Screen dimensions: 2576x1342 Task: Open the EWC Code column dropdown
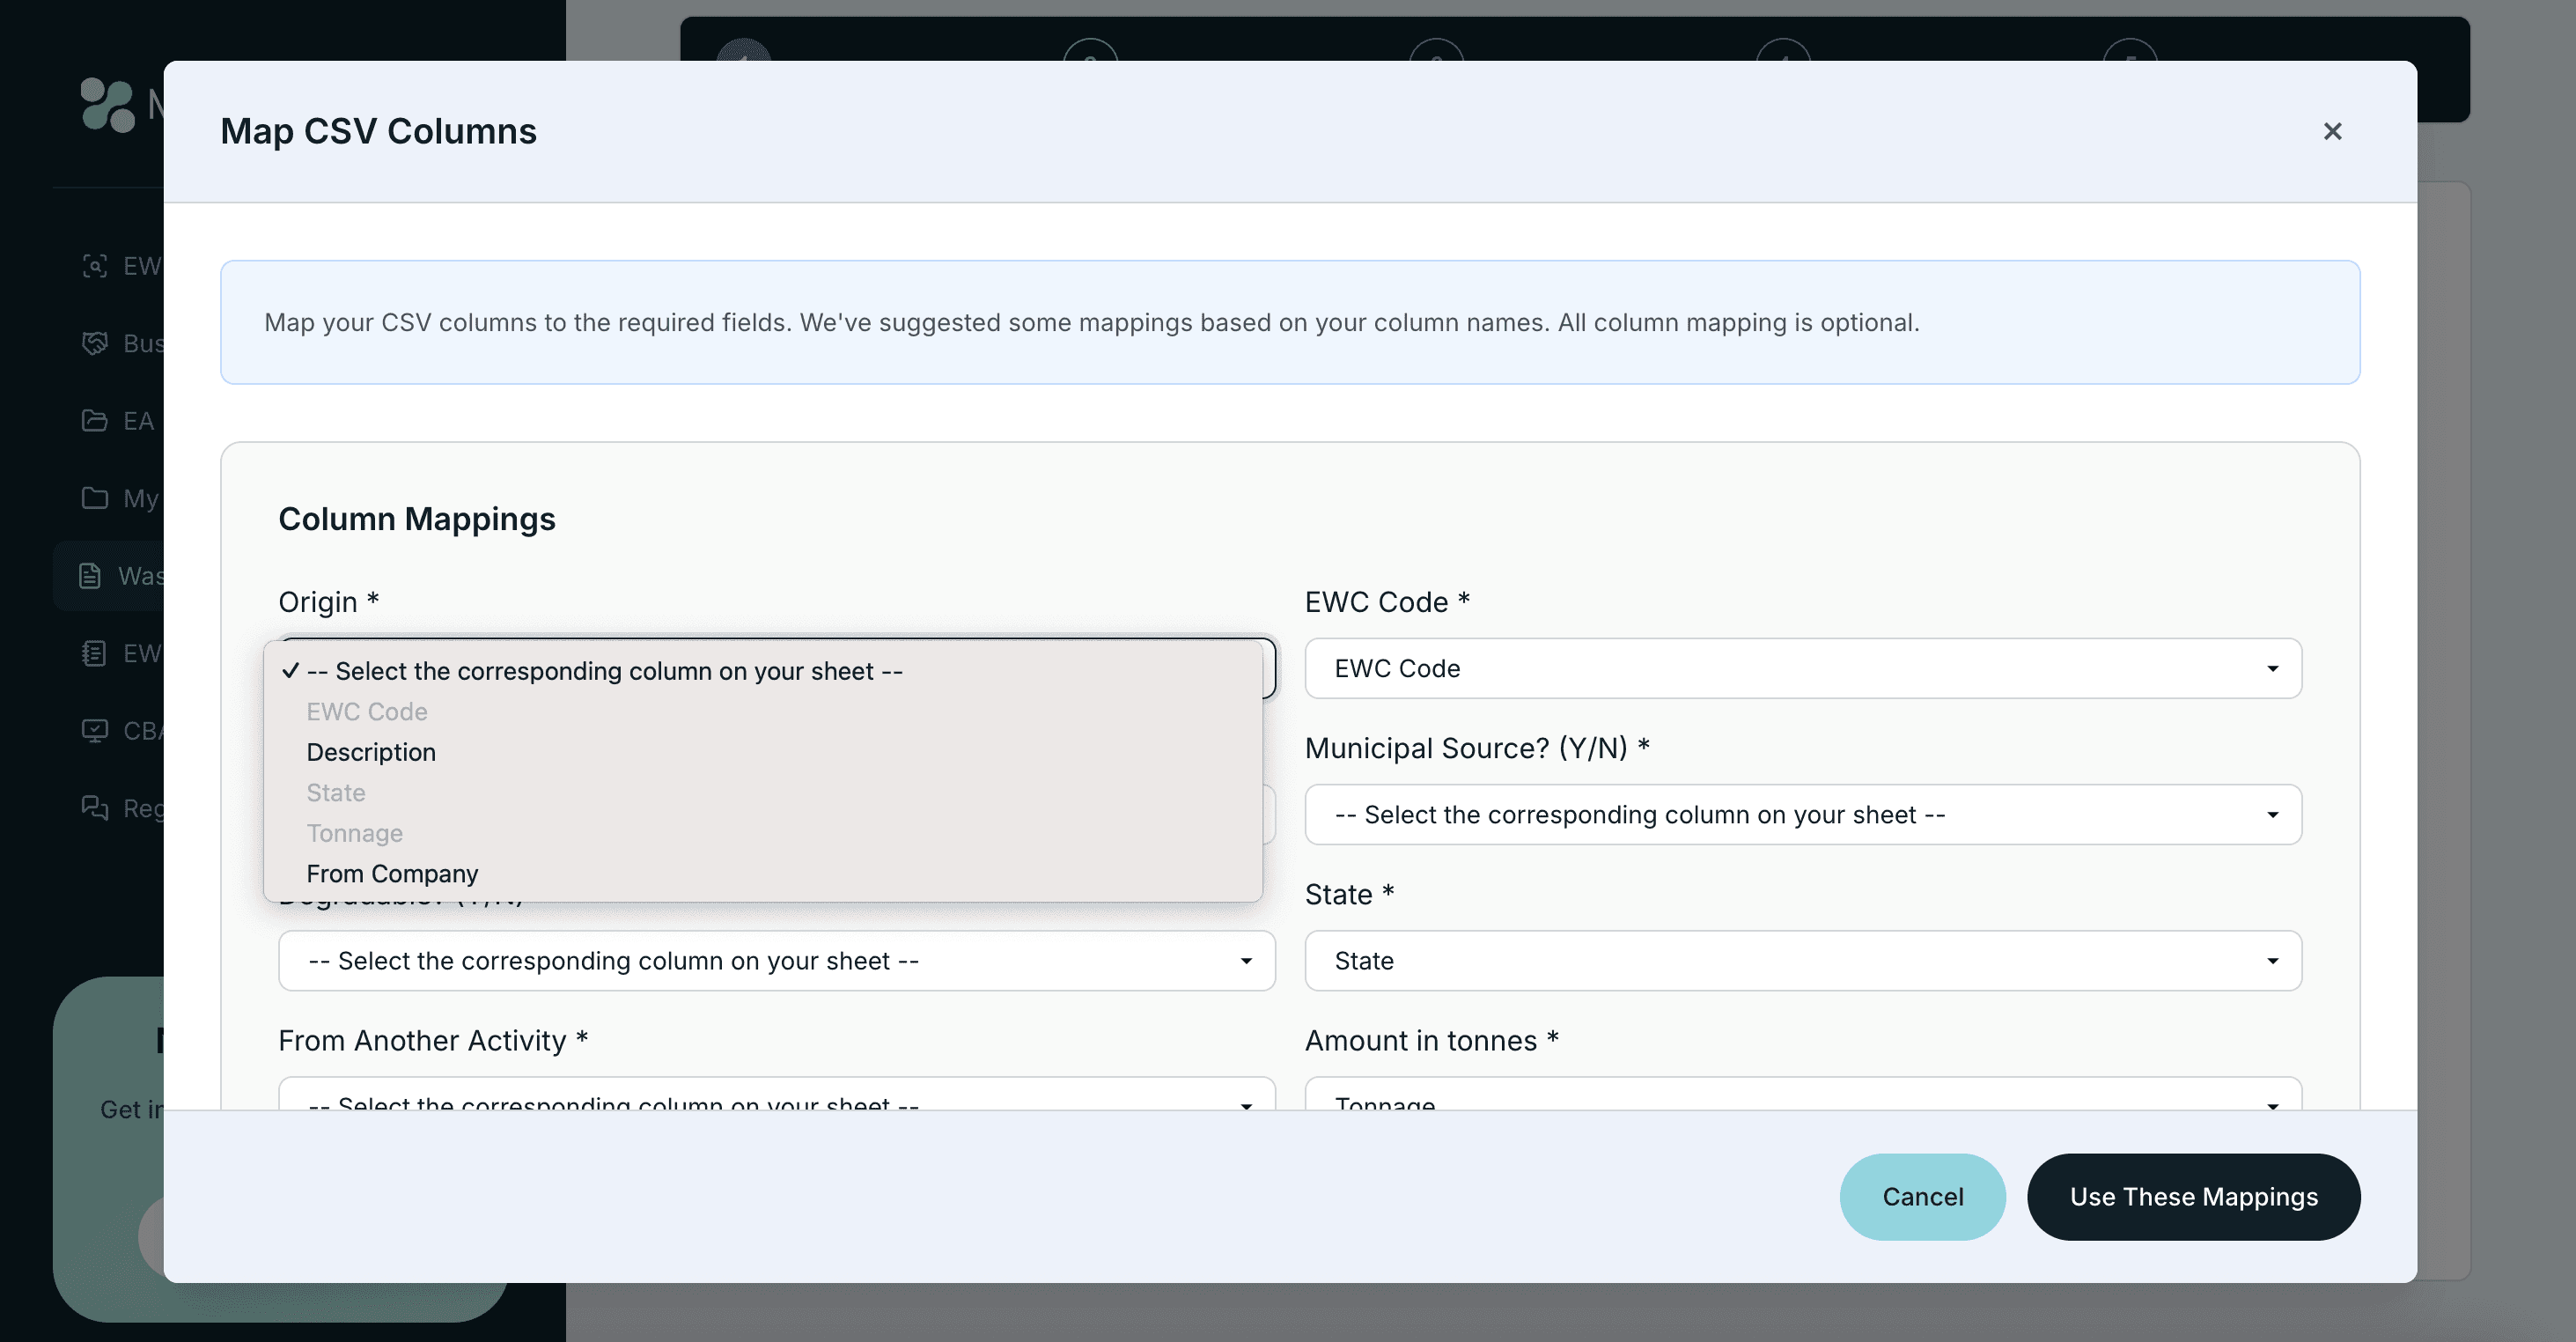point(1802,668)
